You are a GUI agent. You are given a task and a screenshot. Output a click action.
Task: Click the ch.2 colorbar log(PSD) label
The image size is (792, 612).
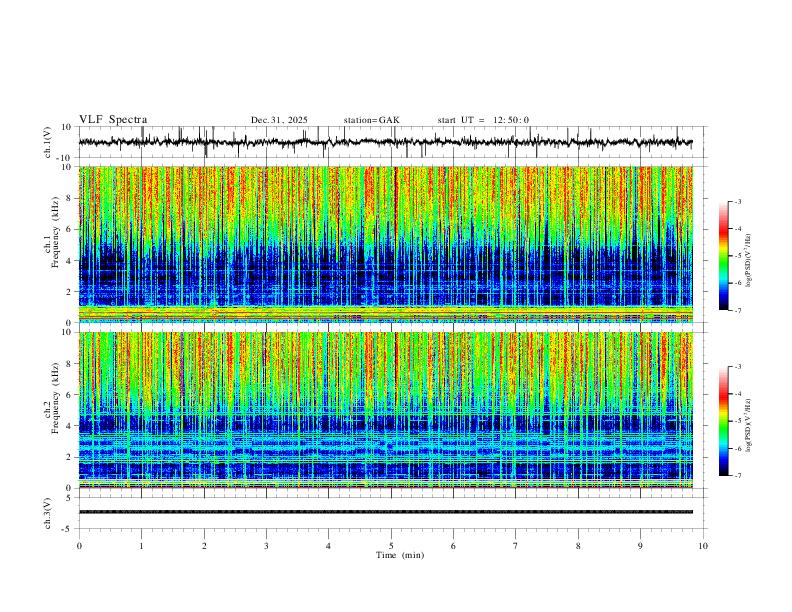(749, 425)
